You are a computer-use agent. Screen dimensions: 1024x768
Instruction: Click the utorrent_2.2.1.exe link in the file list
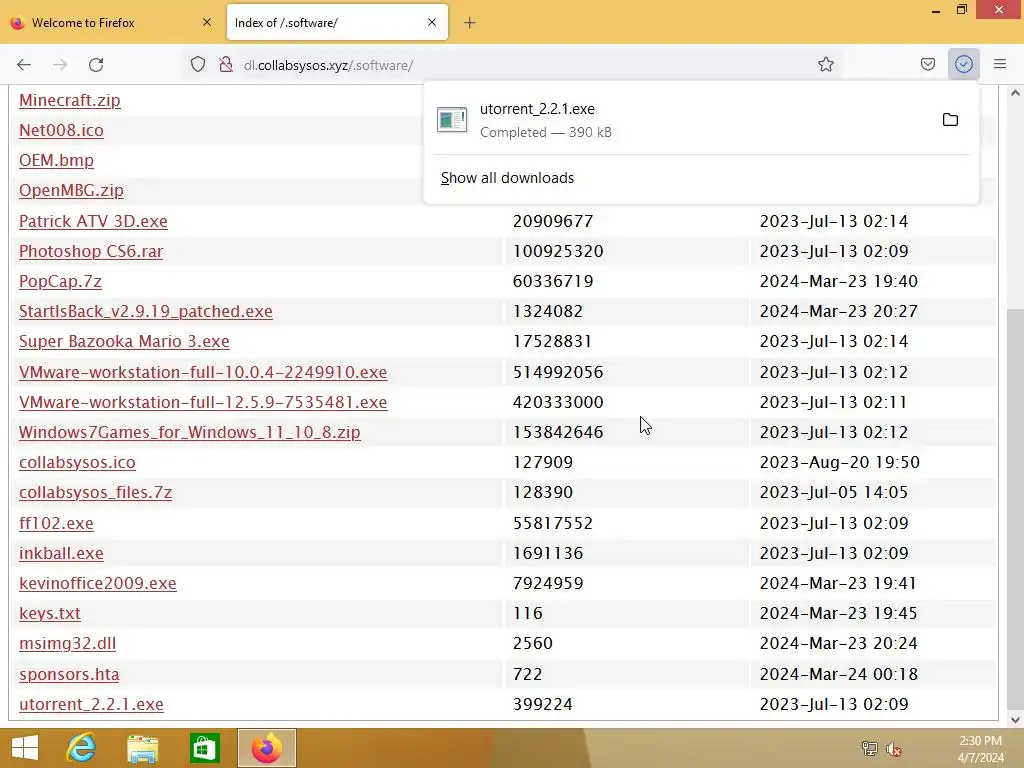click(x=91, y=704)
